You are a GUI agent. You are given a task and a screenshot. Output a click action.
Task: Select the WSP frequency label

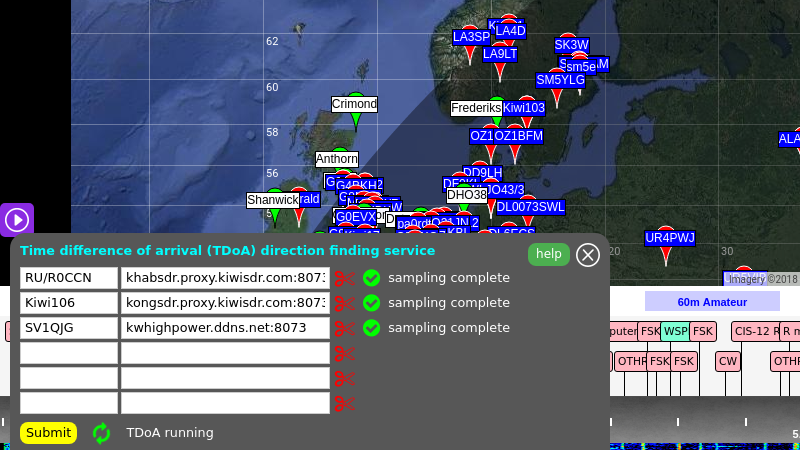(x=675, y=331)
